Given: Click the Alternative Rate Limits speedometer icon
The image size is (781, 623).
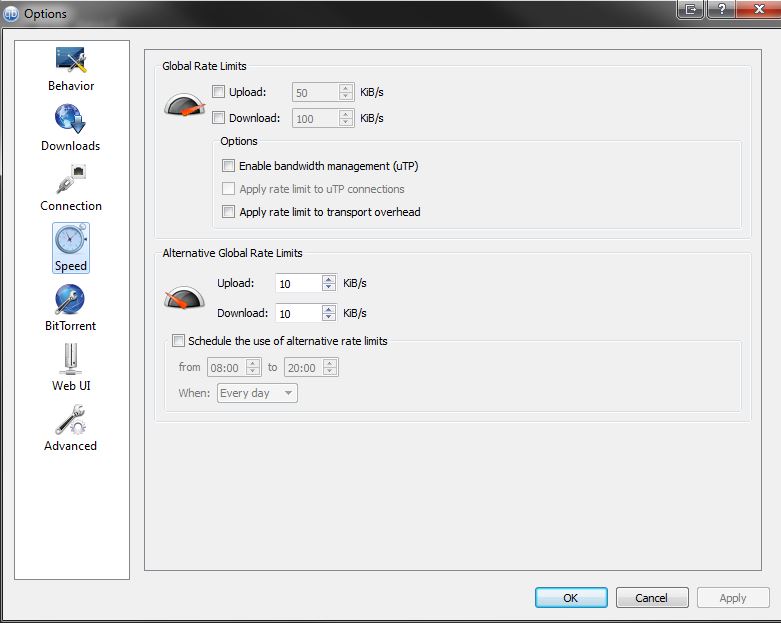Looking at the screenshot, I should (x=184, y=297).
